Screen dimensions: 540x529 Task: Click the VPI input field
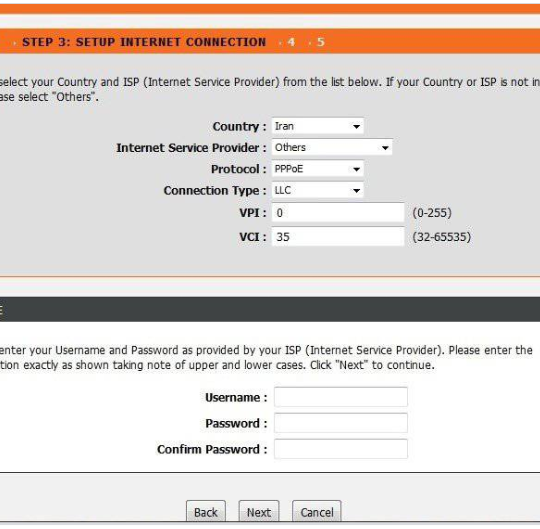click(x=338, y=213)
